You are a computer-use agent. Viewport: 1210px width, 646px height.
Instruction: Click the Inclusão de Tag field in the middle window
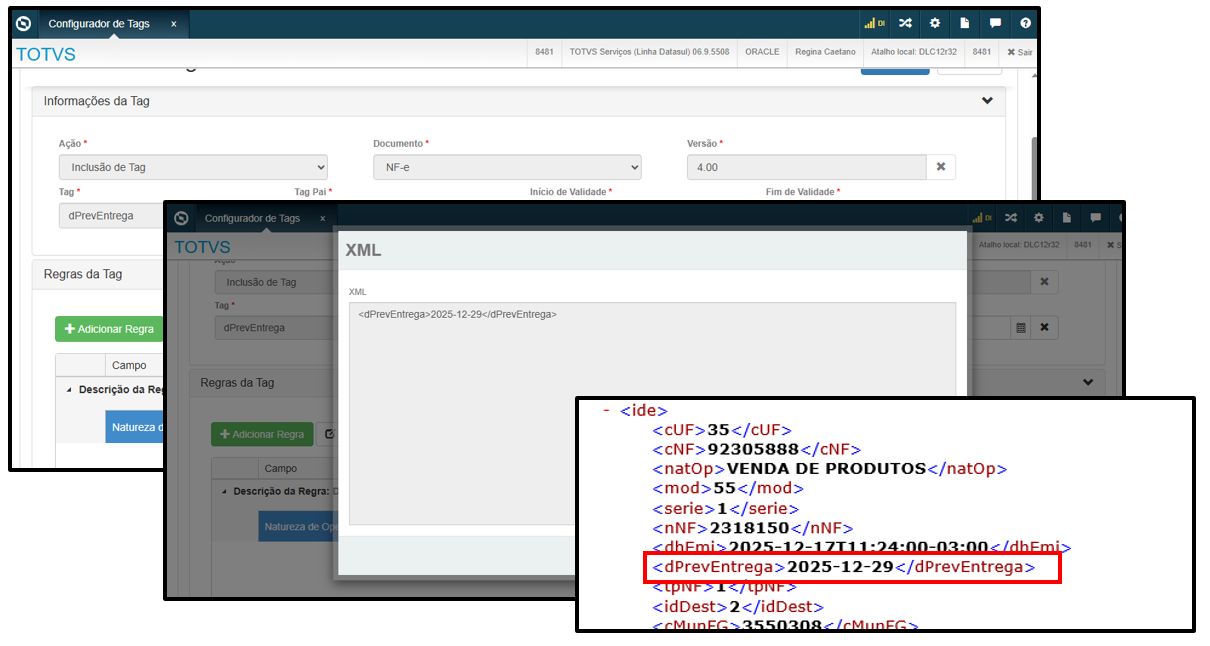pyautogui.click(x=276, y=282)
